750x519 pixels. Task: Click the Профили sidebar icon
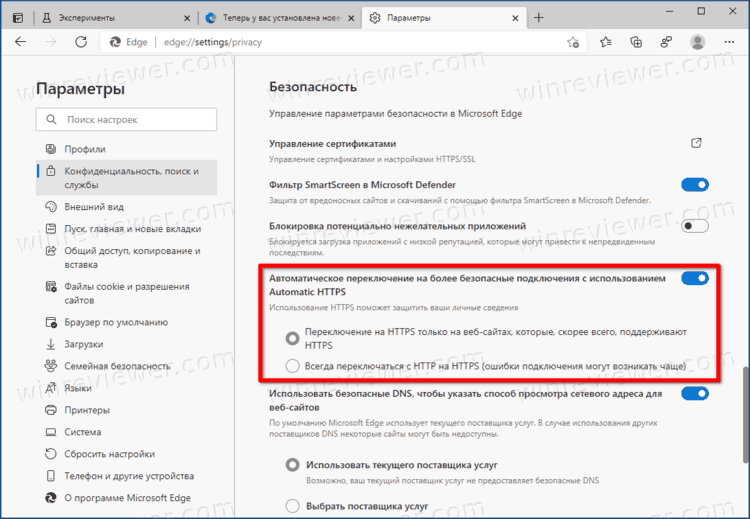point(51,149)
